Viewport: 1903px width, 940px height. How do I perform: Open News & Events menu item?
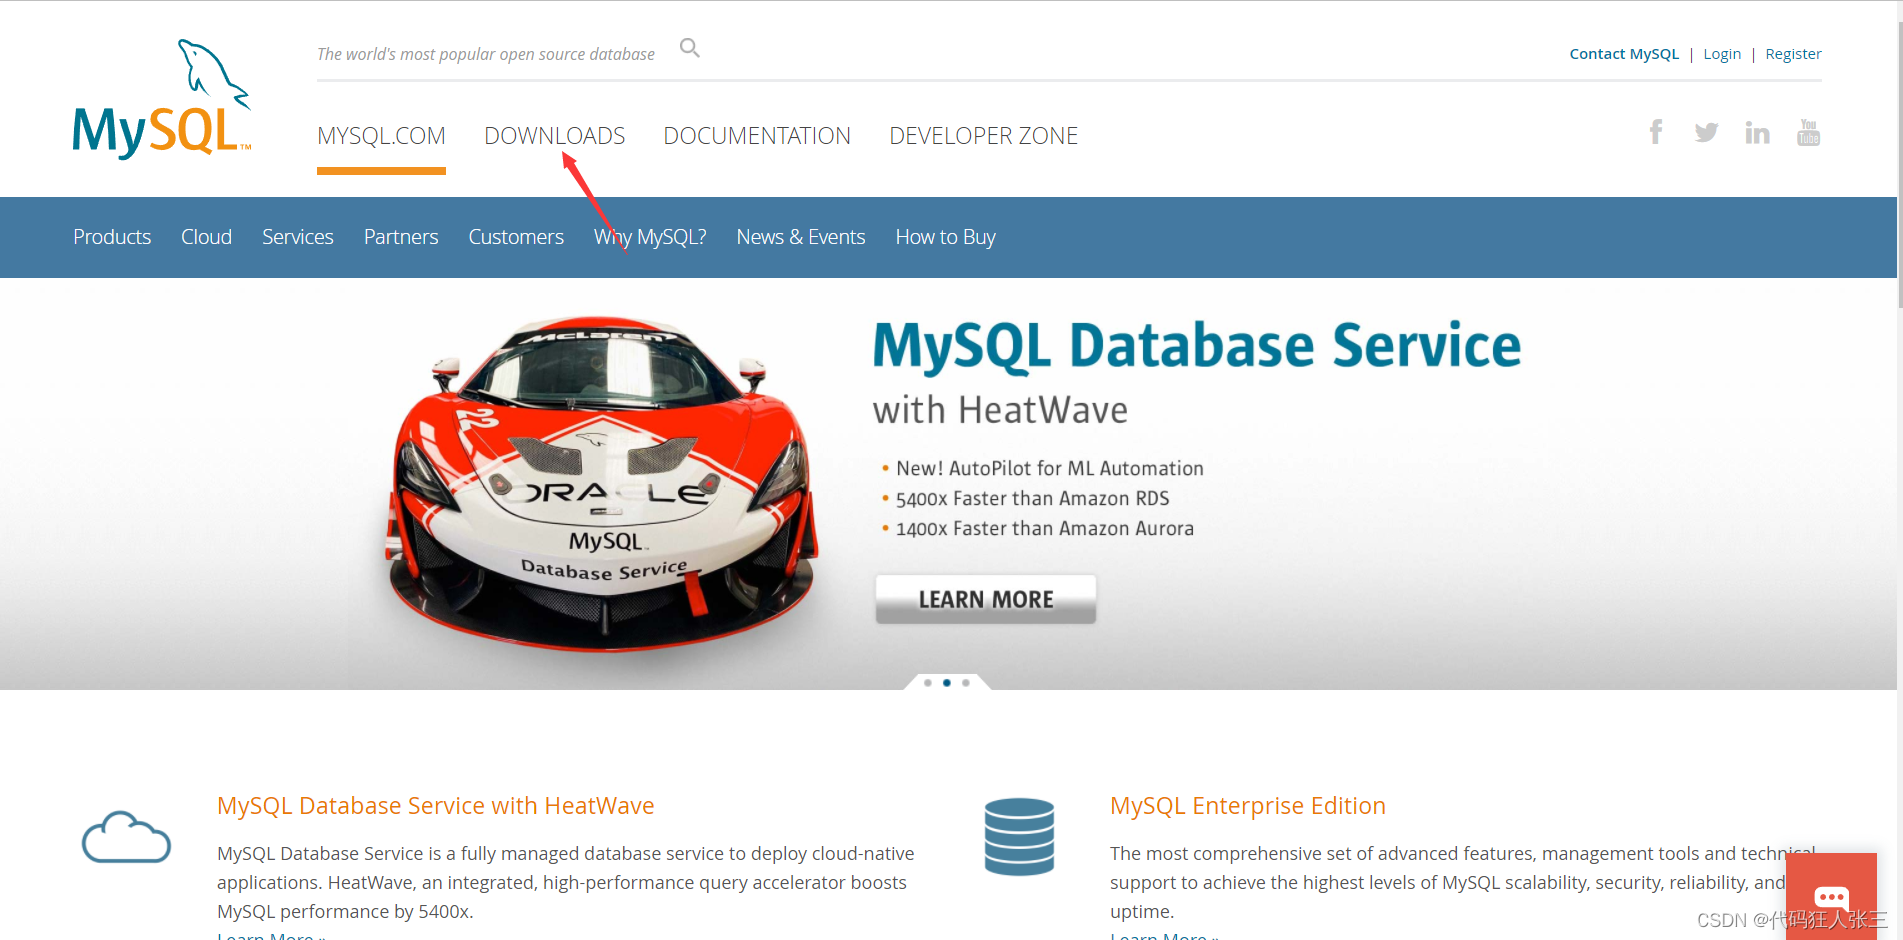point(801,237)
